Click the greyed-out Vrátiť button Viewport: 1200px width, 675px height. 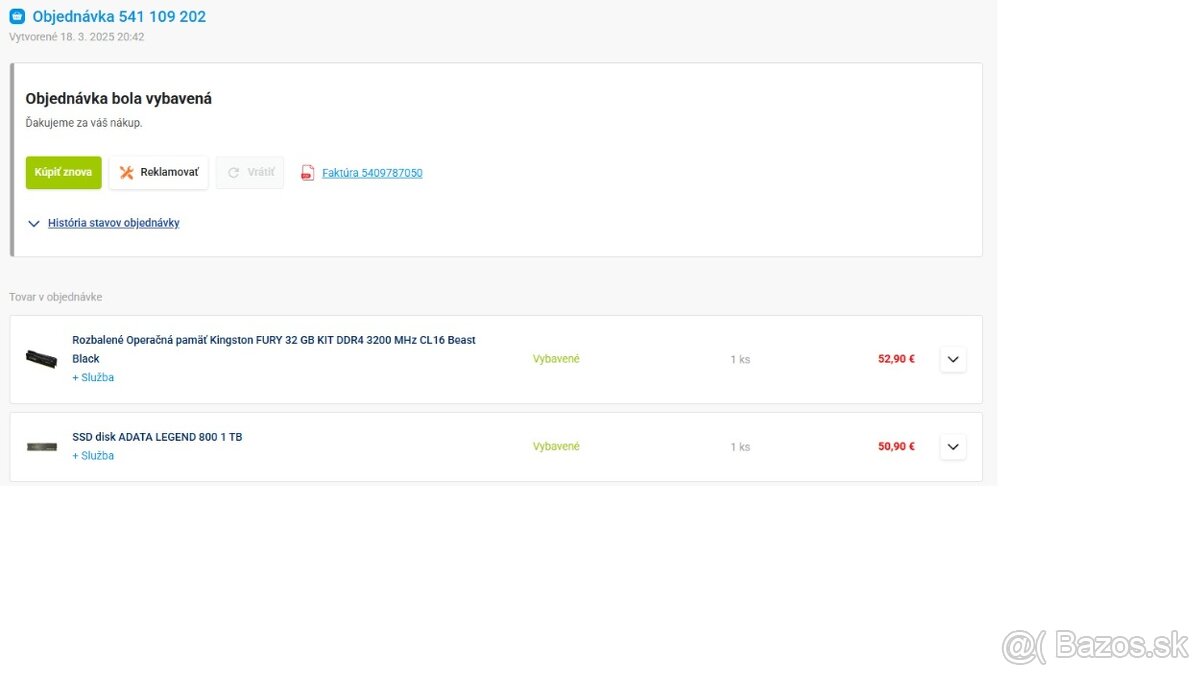pyautogui.click(x=250, y=172)
